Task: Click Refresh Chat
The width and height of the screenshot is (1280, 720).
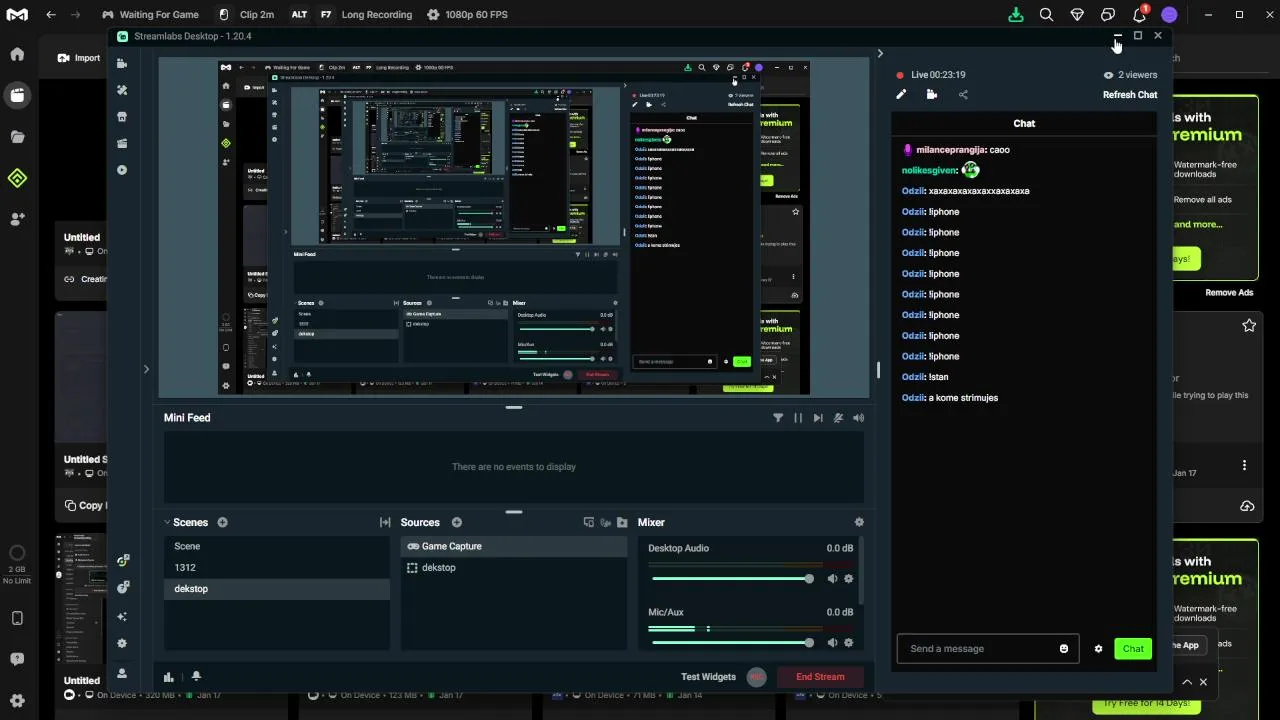Action: click(x=1130, y=95)
